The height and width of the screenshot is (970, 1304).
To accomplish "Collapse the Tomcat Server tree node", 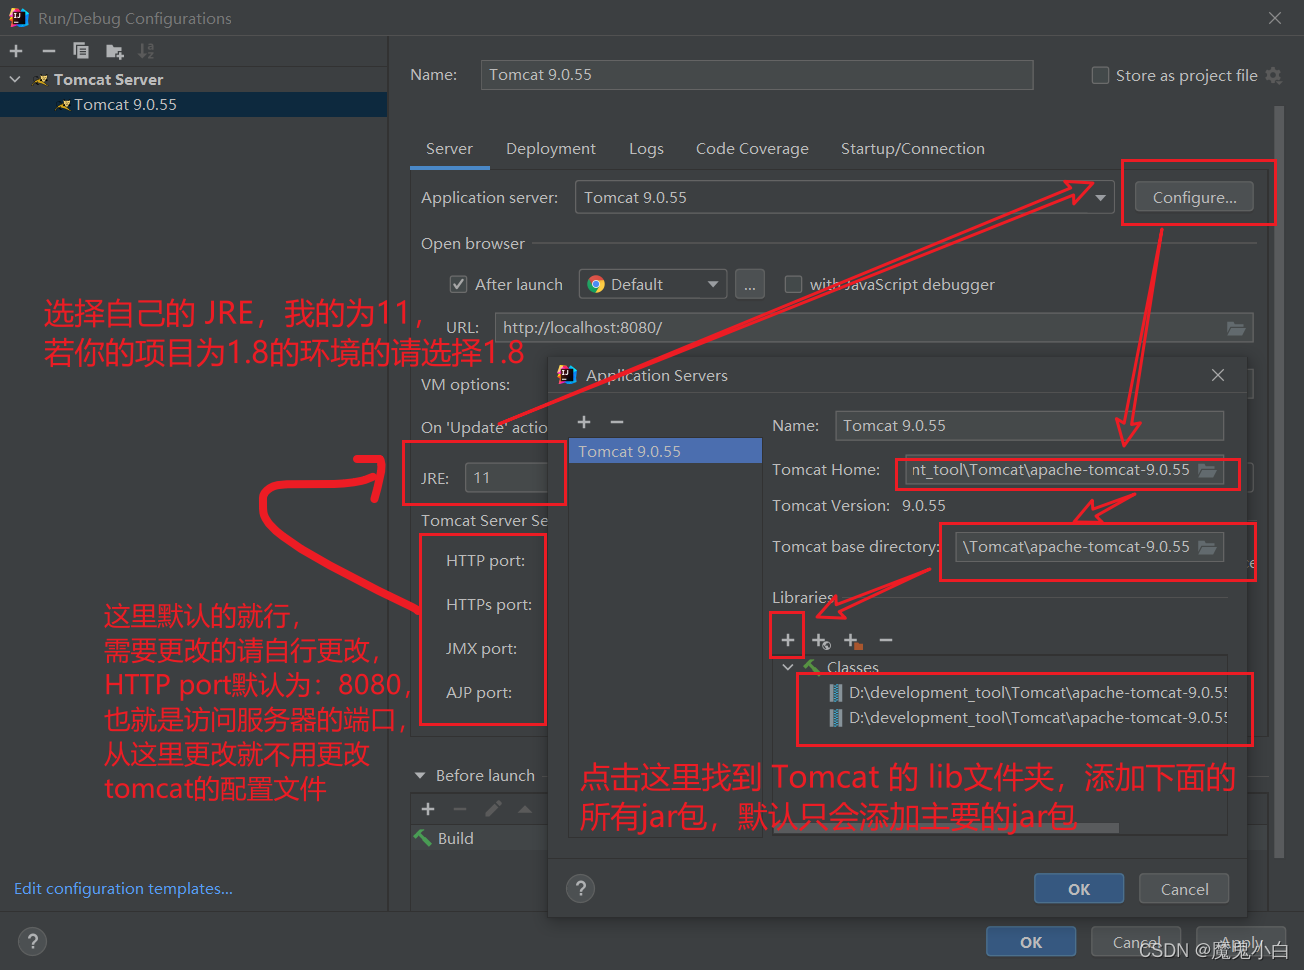I will (15, 79).
